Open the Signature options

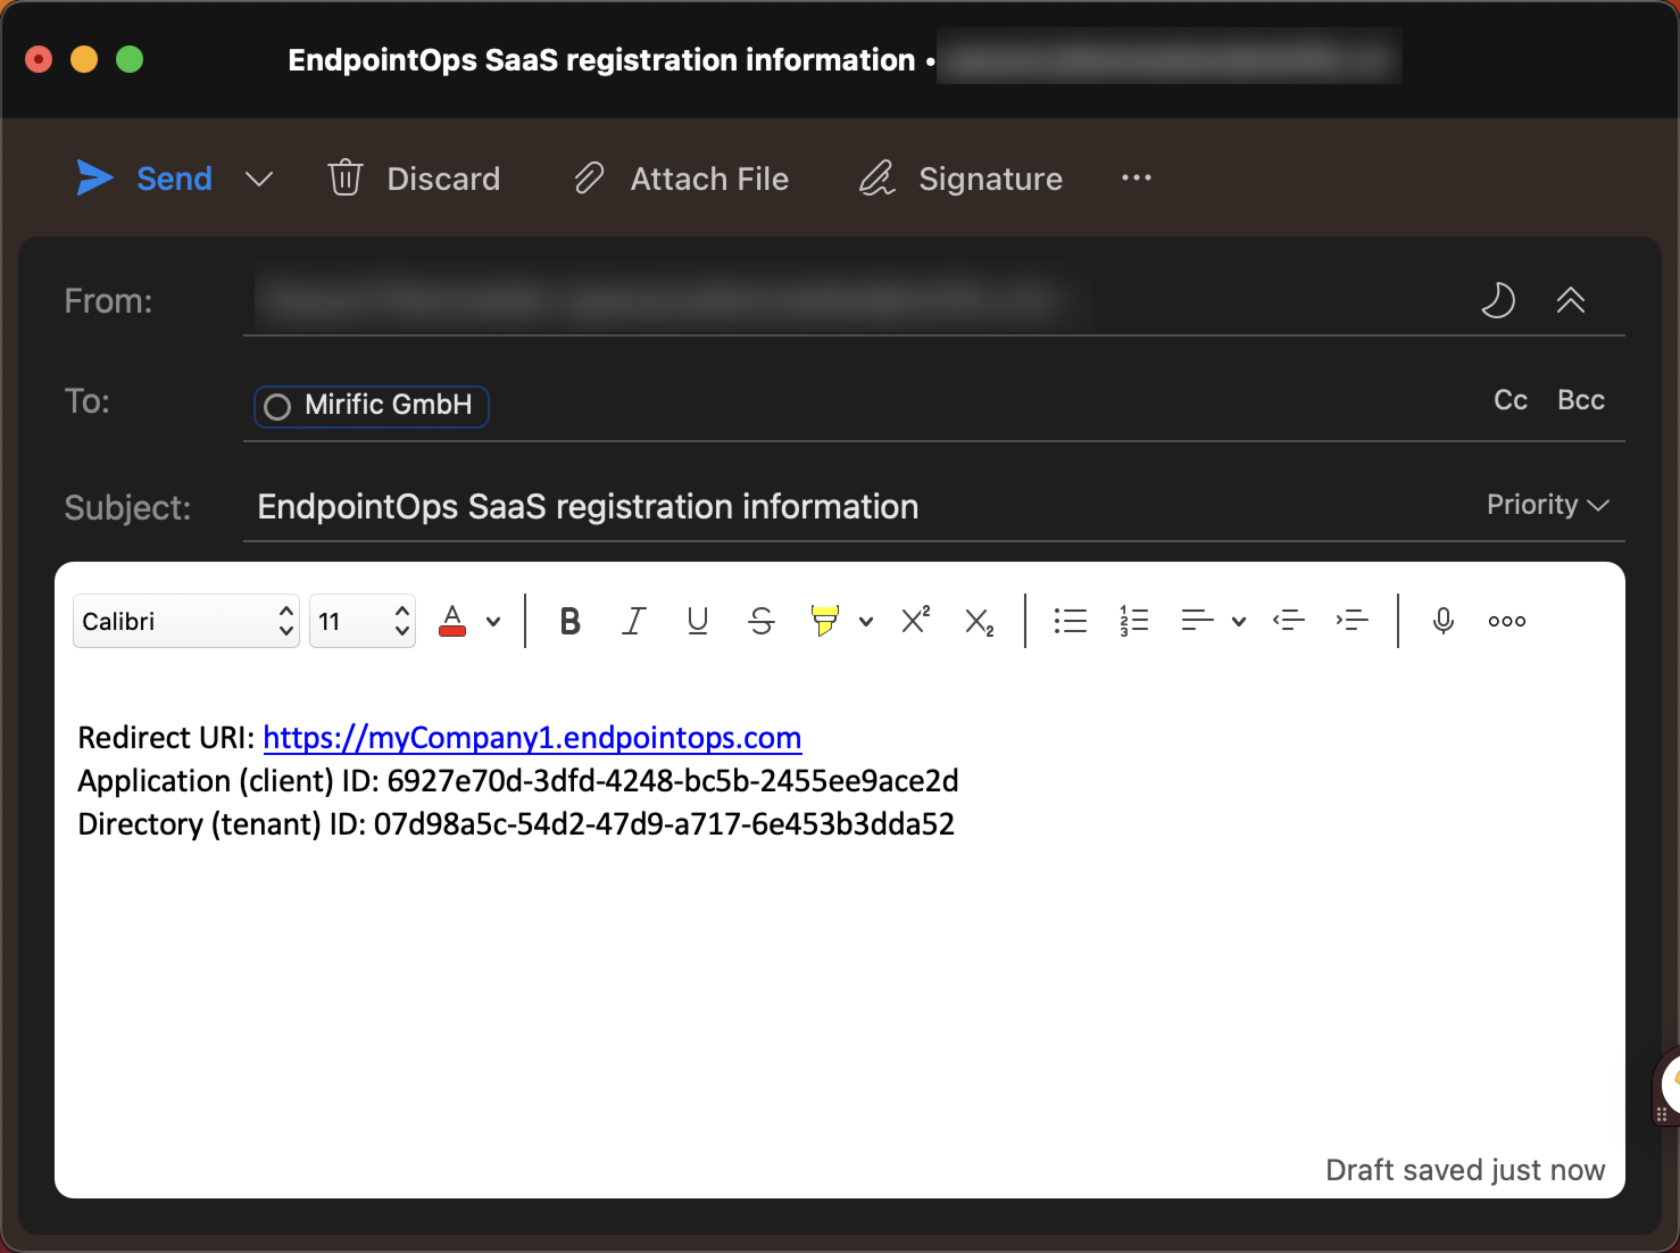960,178
